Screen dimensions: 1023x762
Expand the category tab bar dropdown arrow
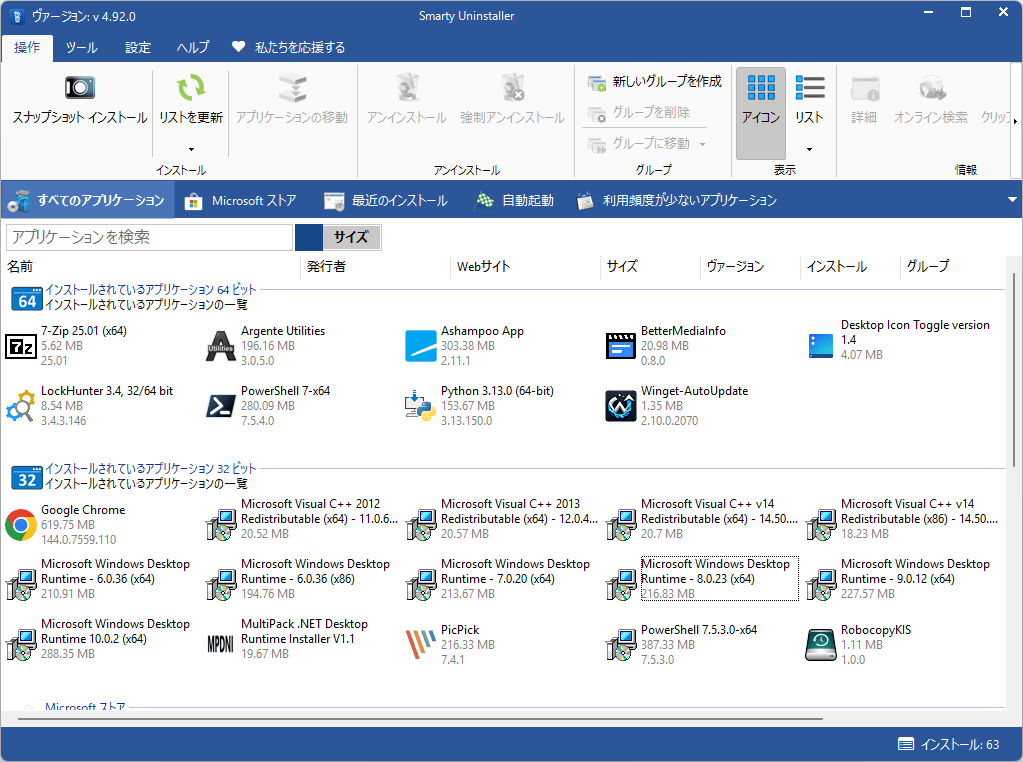[1012, 200]
